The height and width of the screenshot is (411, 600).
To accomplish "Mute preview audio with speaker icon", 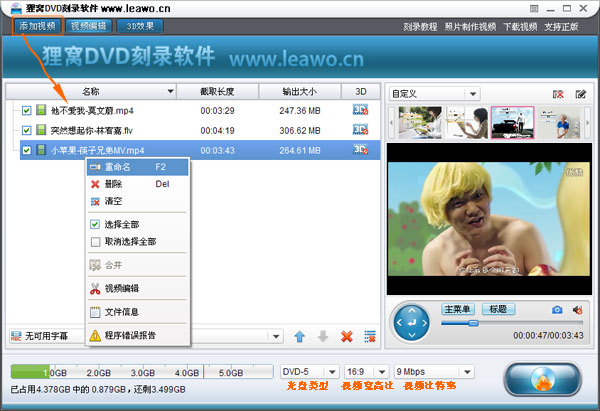I will click(x=577, y=310).
